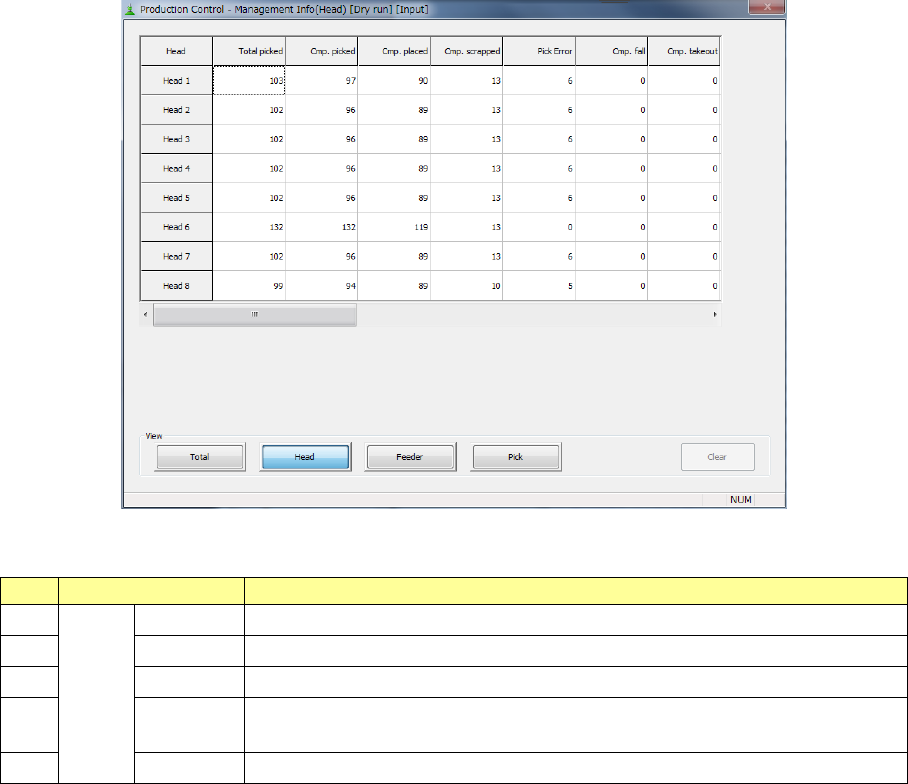The image size is (908, 784).
Task: Click Head 8 Pick Error cell 5
Action: [x=539, y=286]
